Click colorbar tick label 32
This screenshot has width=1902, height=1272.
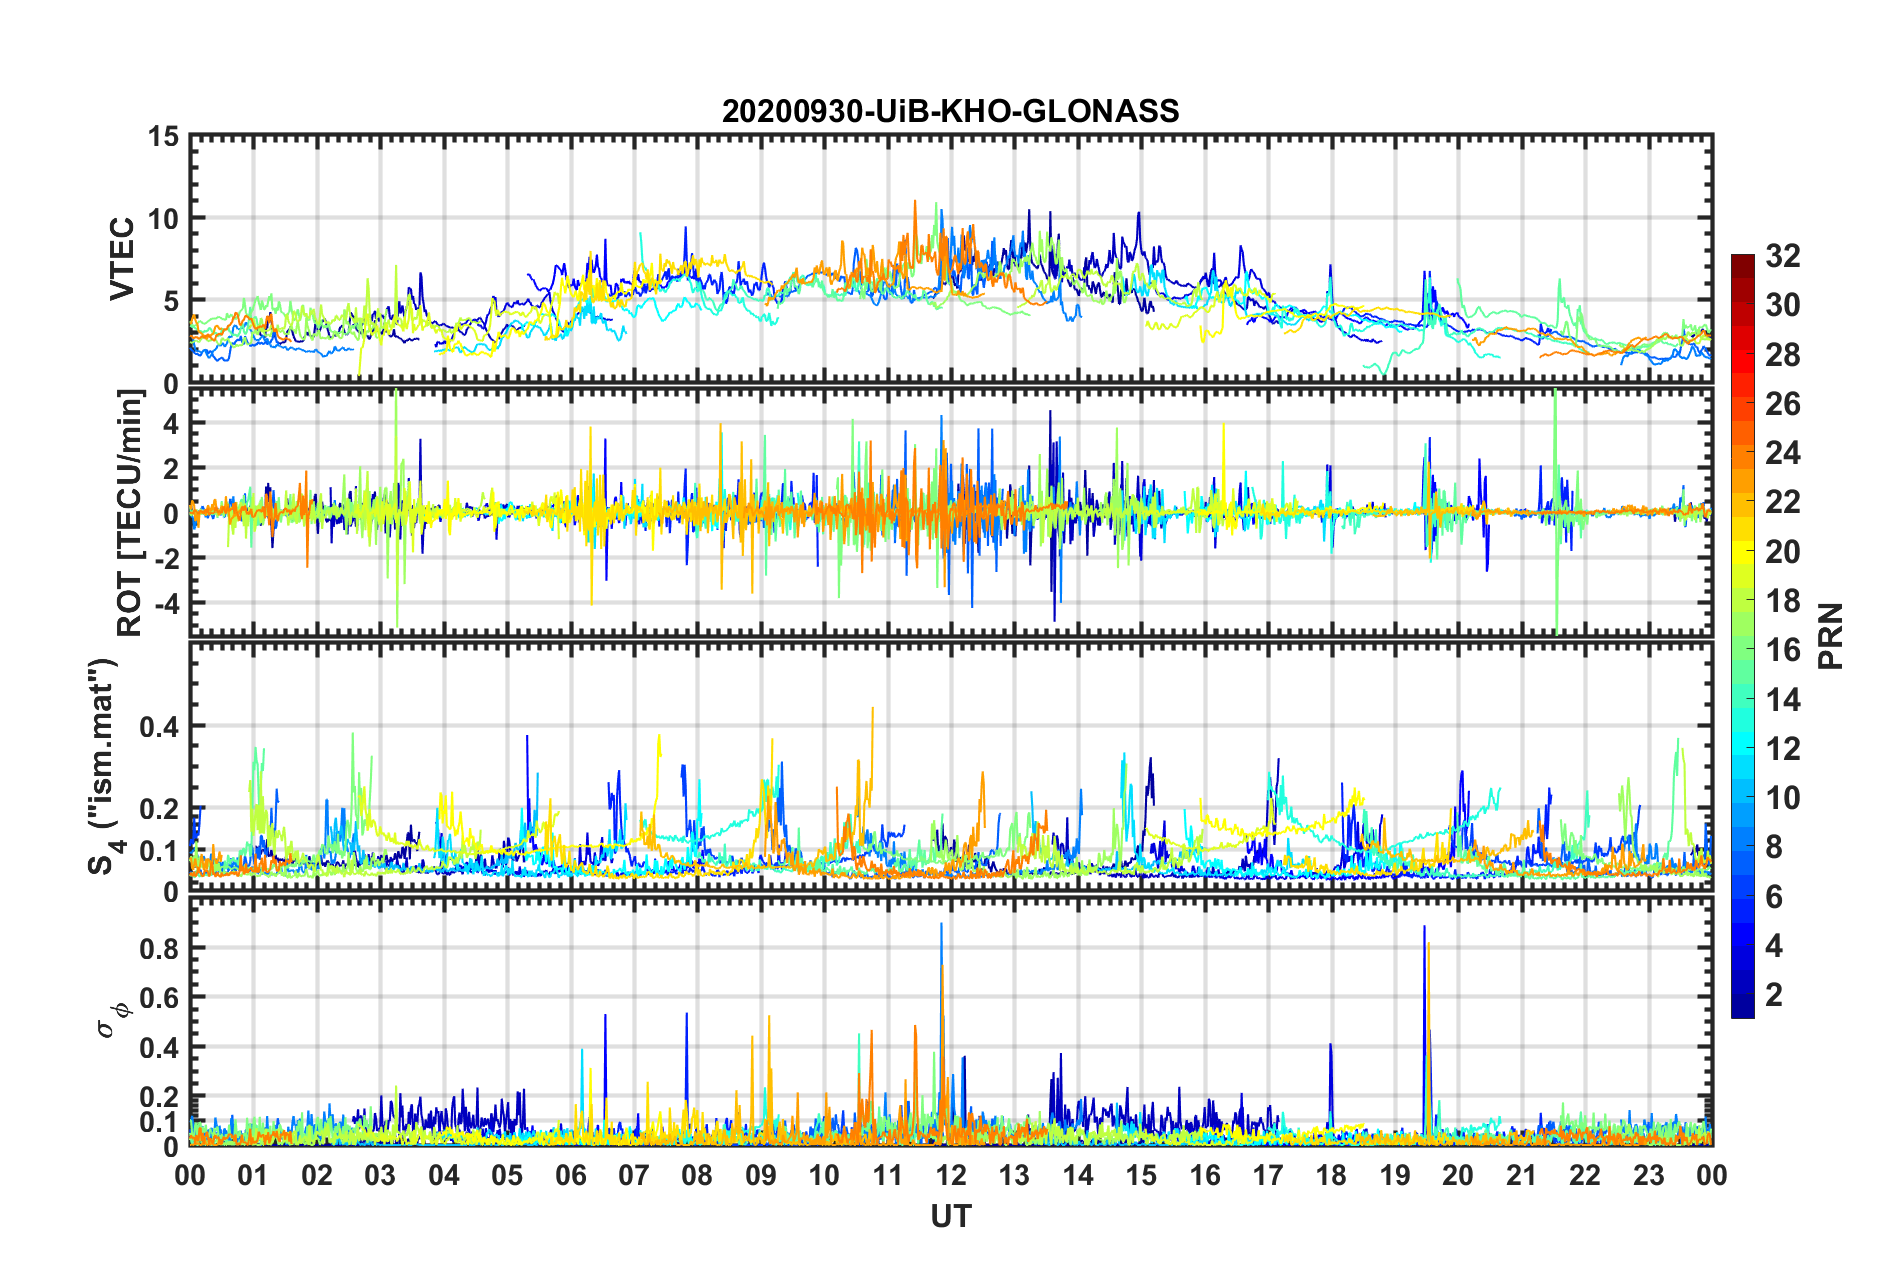pyautogui.click(x=1782, y=256)
